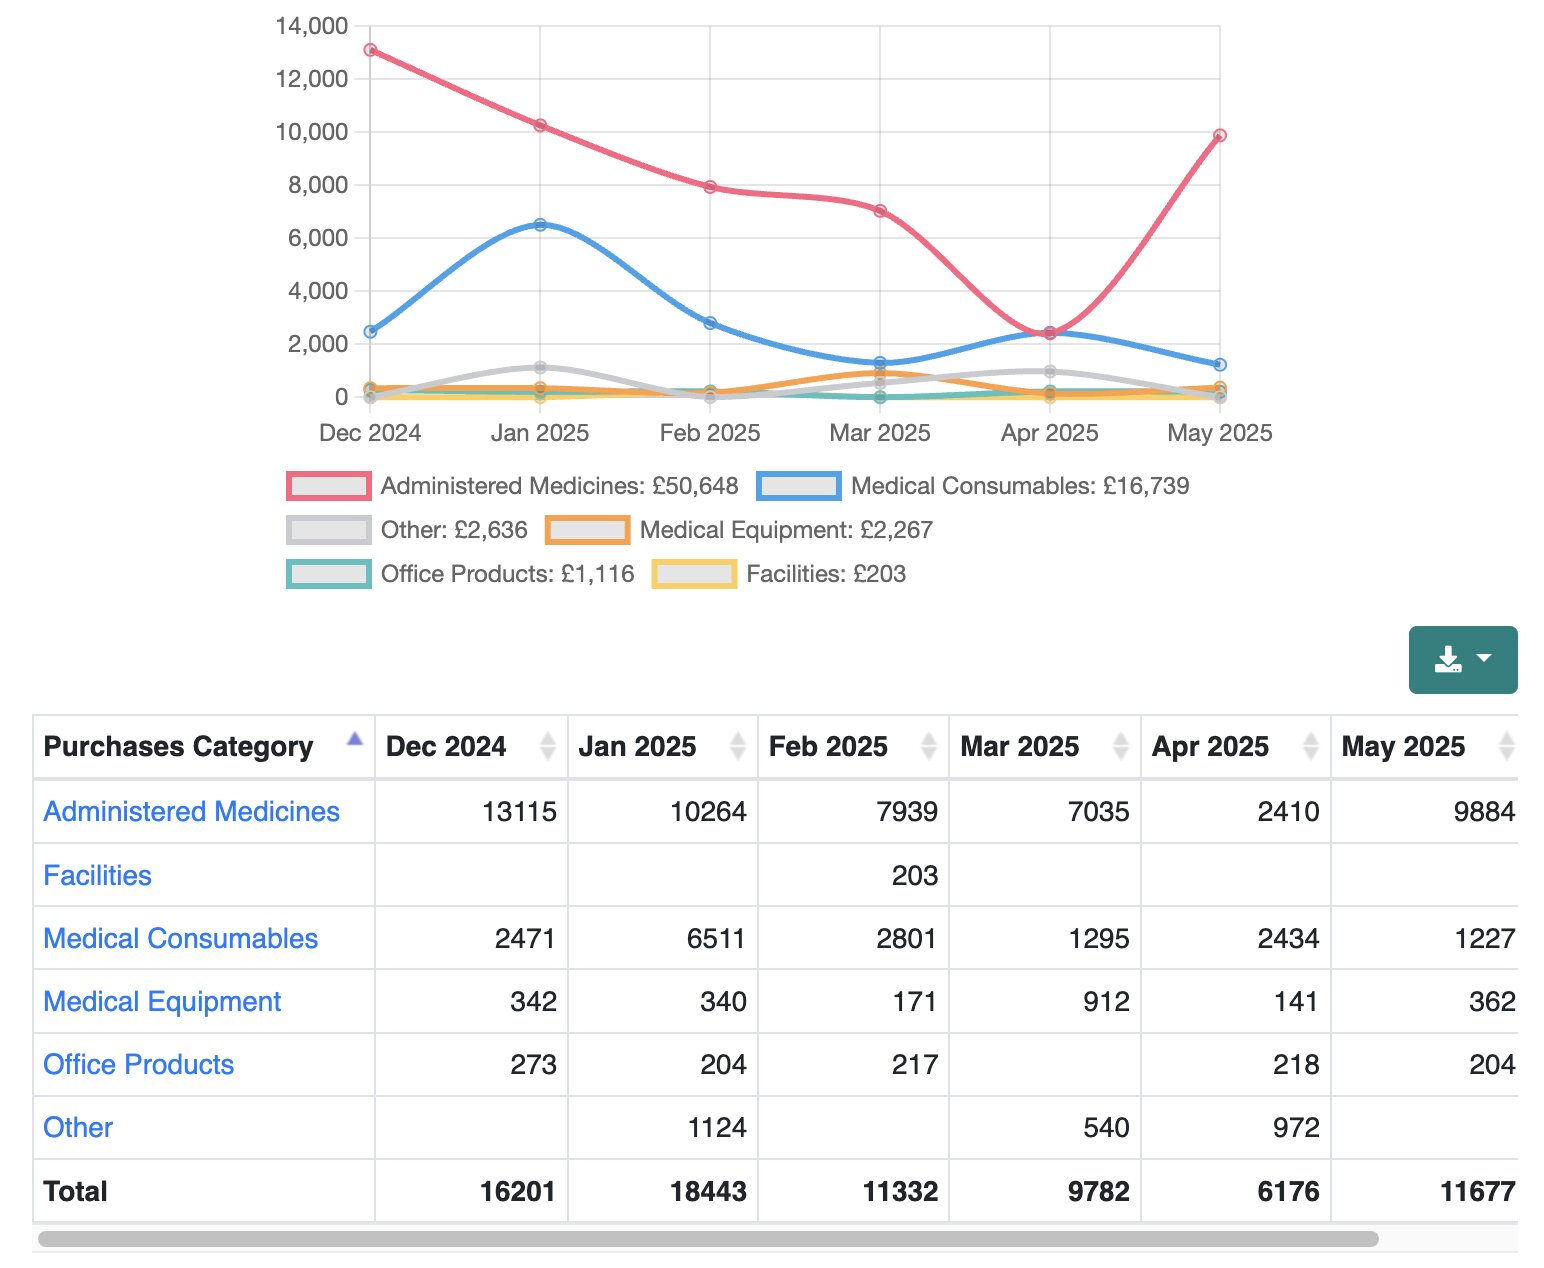The height and width of the screenshot is (1268, 1544).
Task: Open the Medical Equipment category link
Action: [162, 1002]
